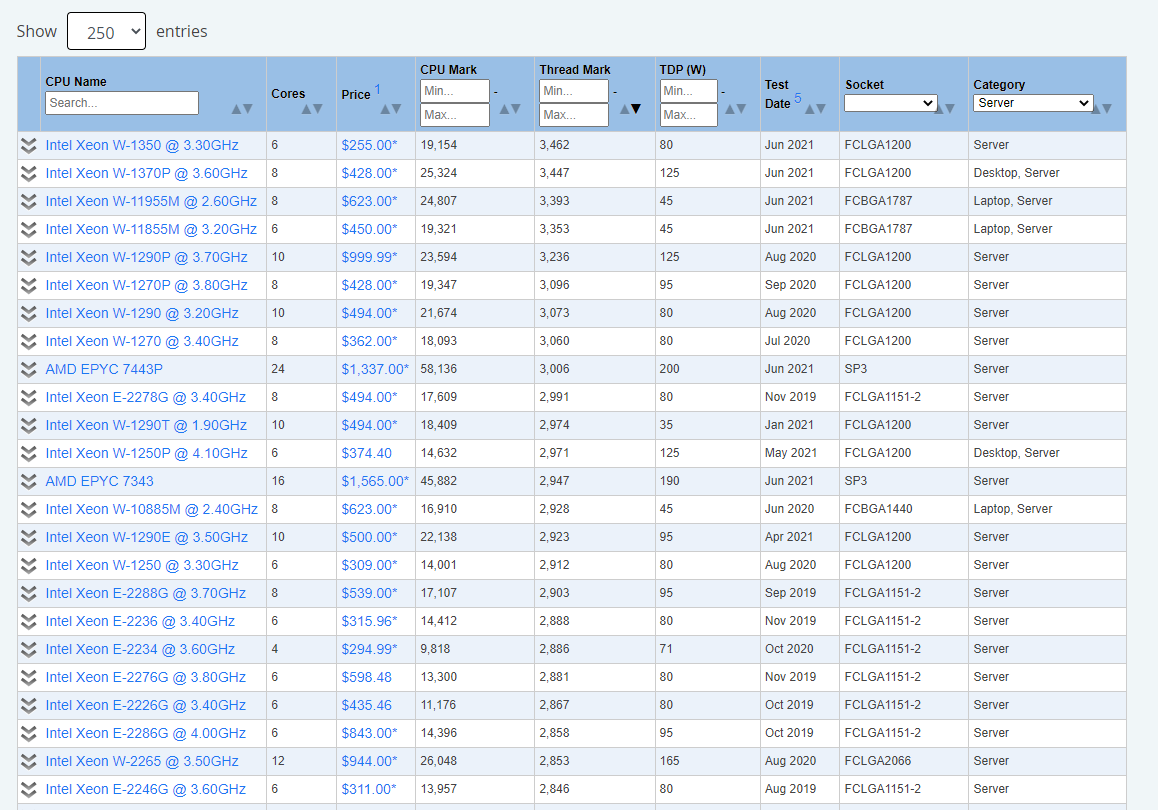The height and width of the screenshot is (810, 1158).
Task: Expand details for Intel Xeon W-1350 row
Action: (29, 145)
